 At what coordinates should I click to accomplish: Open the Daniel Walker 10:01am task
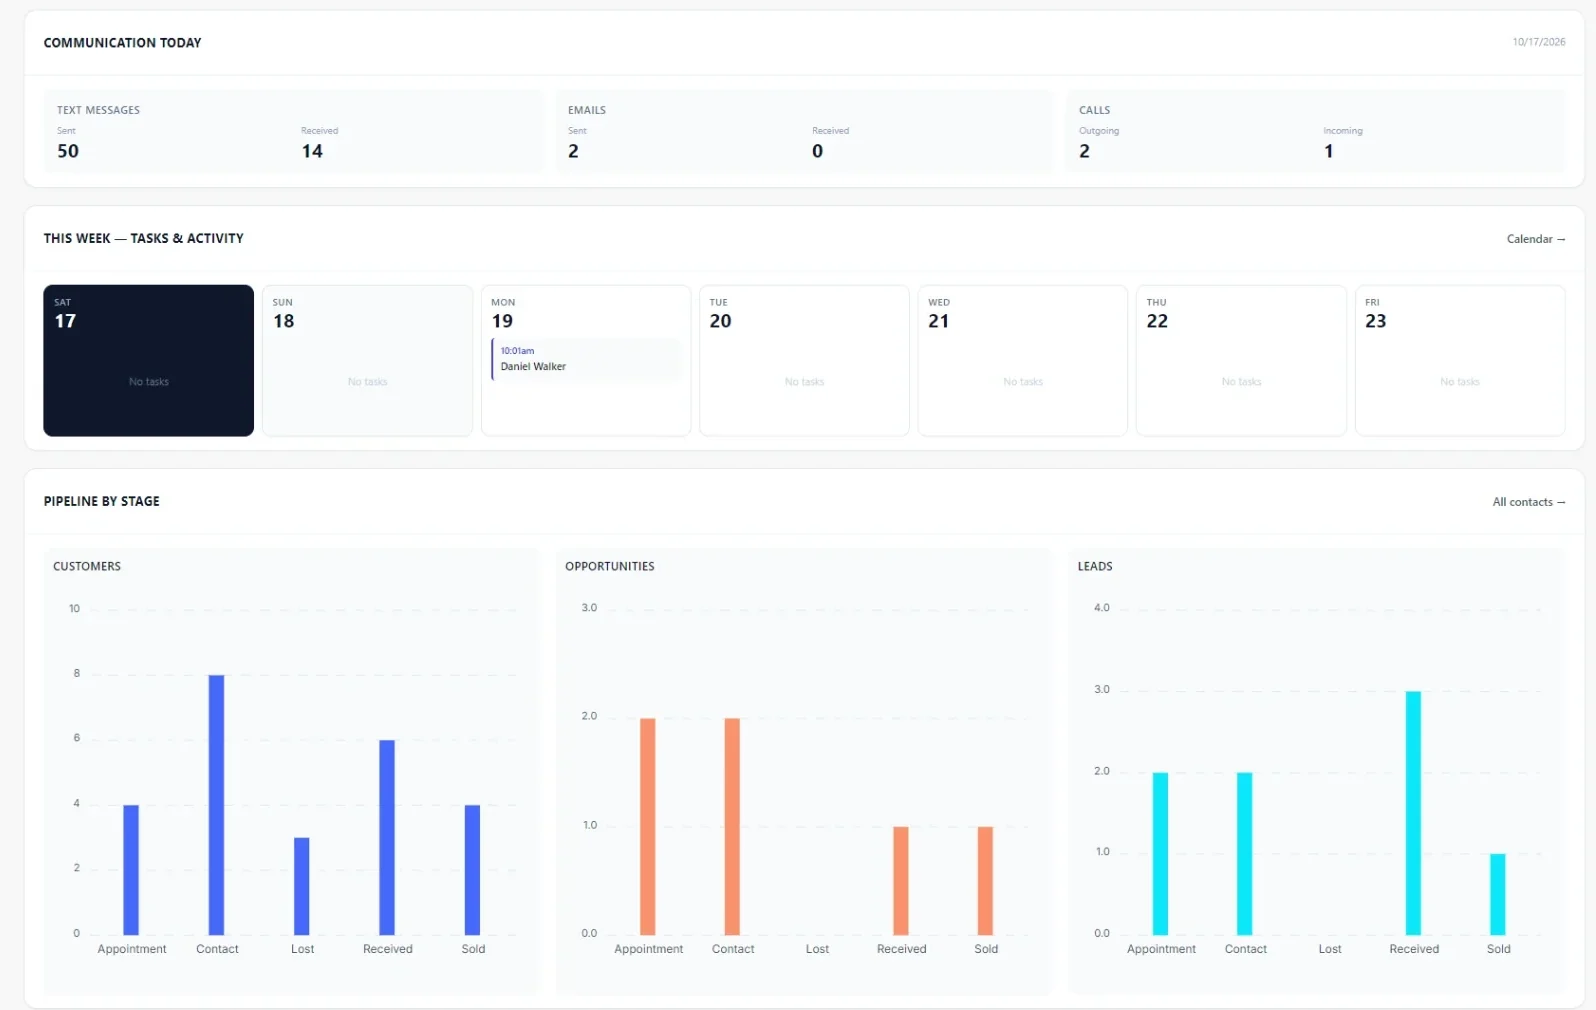586,359
